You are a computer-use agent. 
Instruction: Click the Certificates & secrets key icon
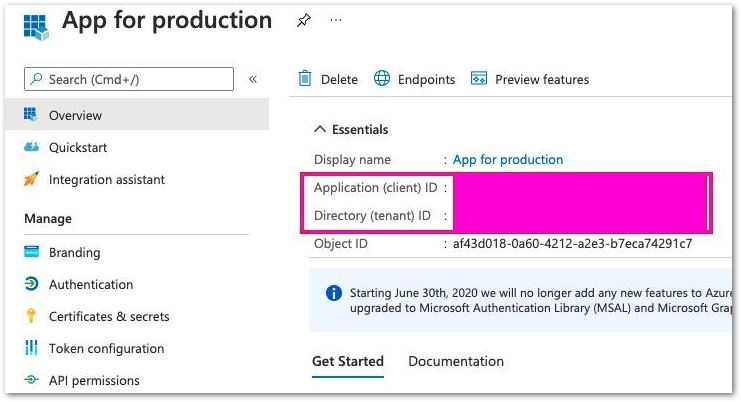(x=31, y=316)
